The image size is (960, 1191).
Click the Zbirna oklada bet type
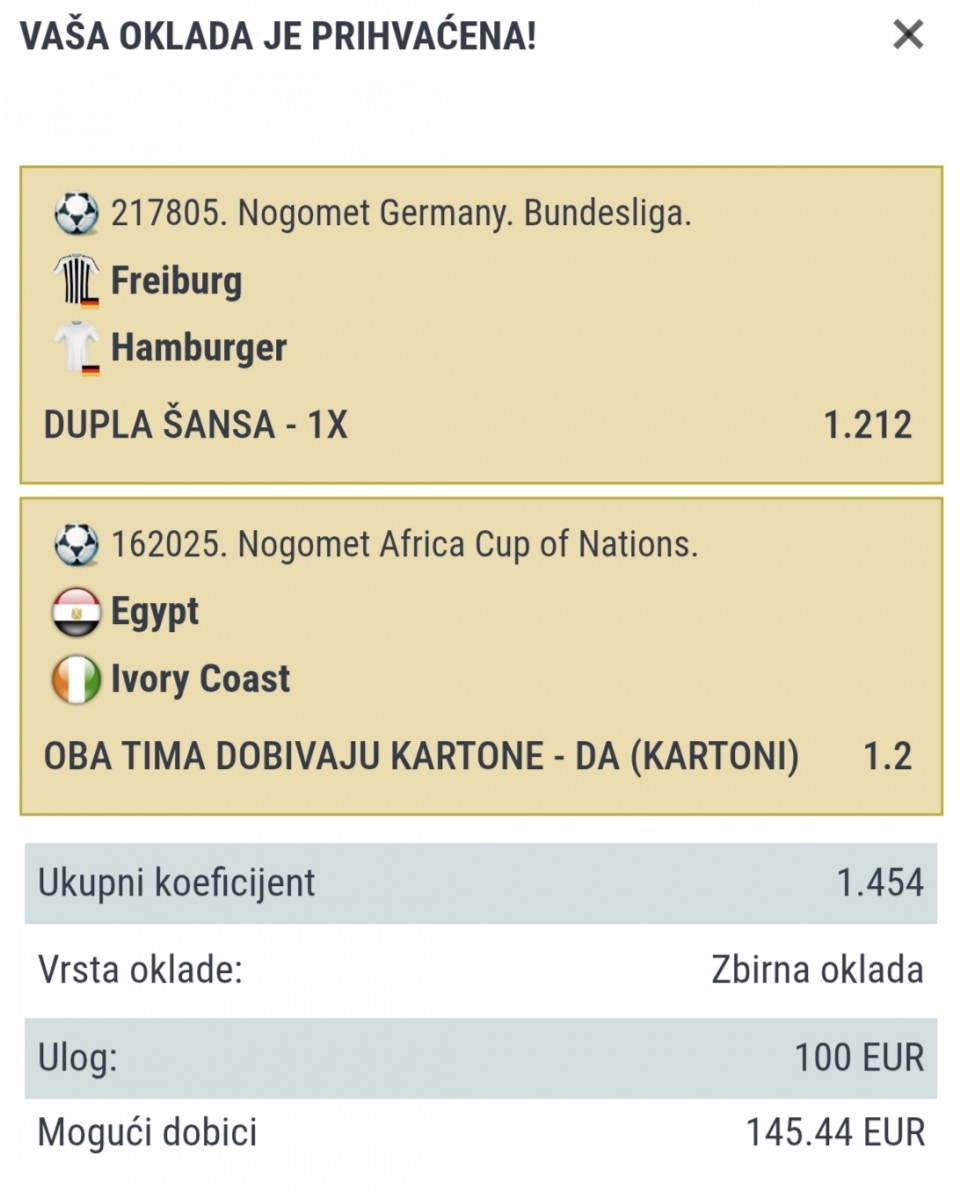pyautogui.click(x=817, y=970)
